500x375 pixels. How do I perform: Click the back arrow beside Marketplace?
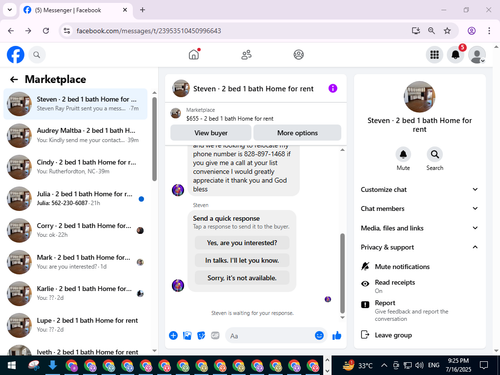pos(14,79)
